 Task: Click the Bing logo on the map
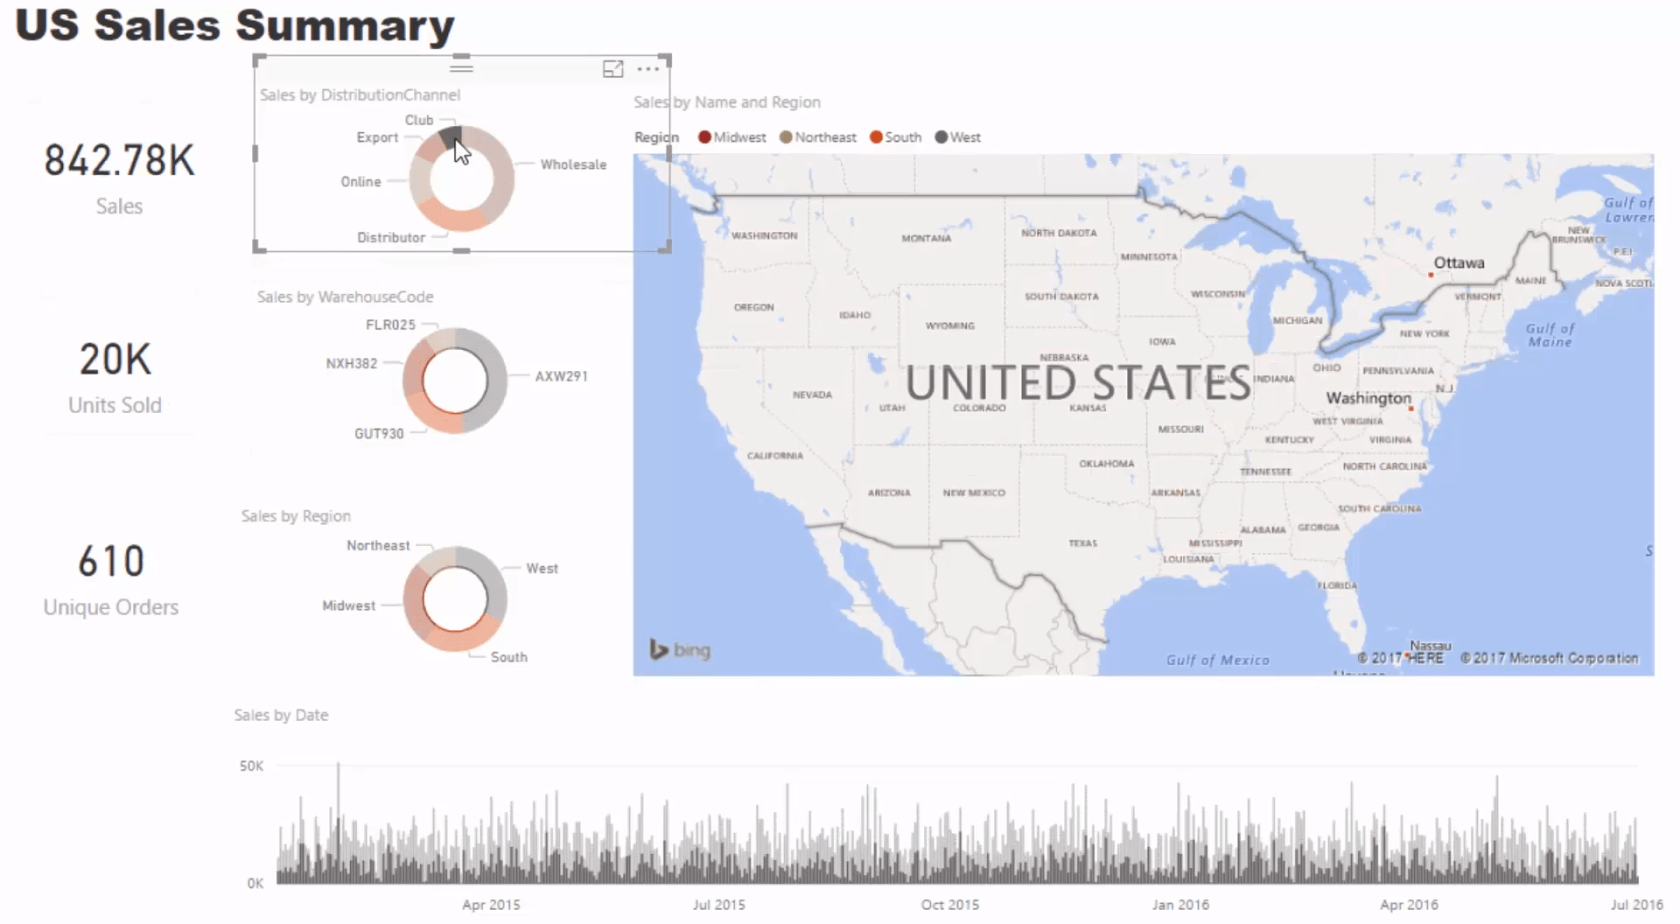point(680,650)
